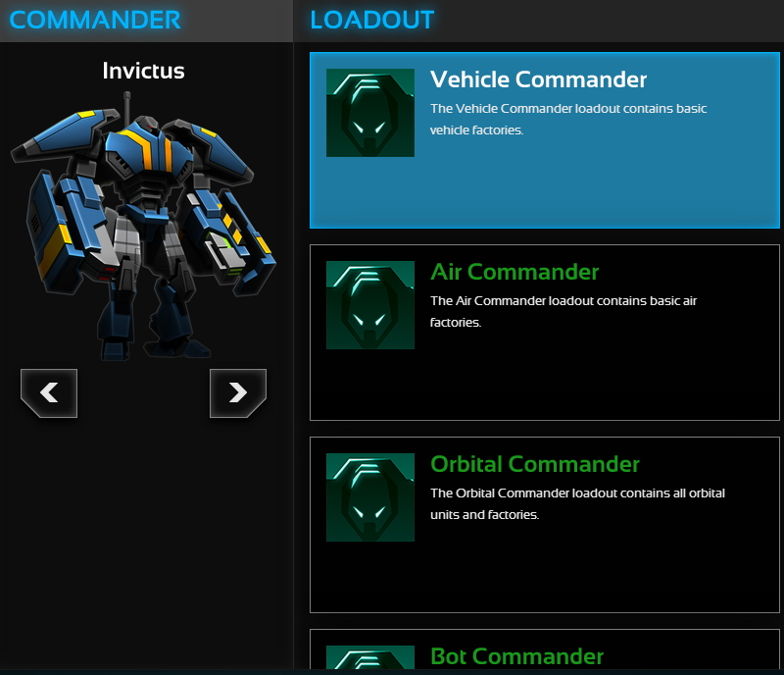Choose the Air Commander loadout card

tap(544, 332)
